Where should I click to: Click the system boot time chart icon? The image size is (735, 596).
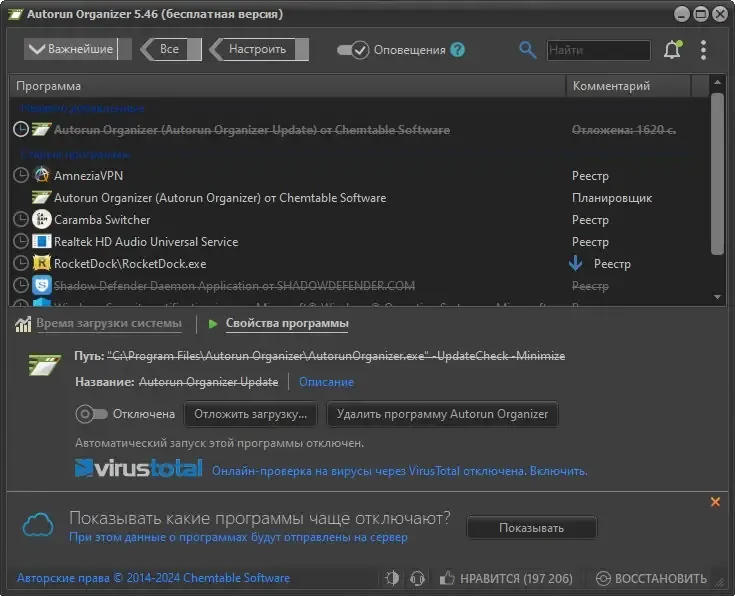click(23, 324)
